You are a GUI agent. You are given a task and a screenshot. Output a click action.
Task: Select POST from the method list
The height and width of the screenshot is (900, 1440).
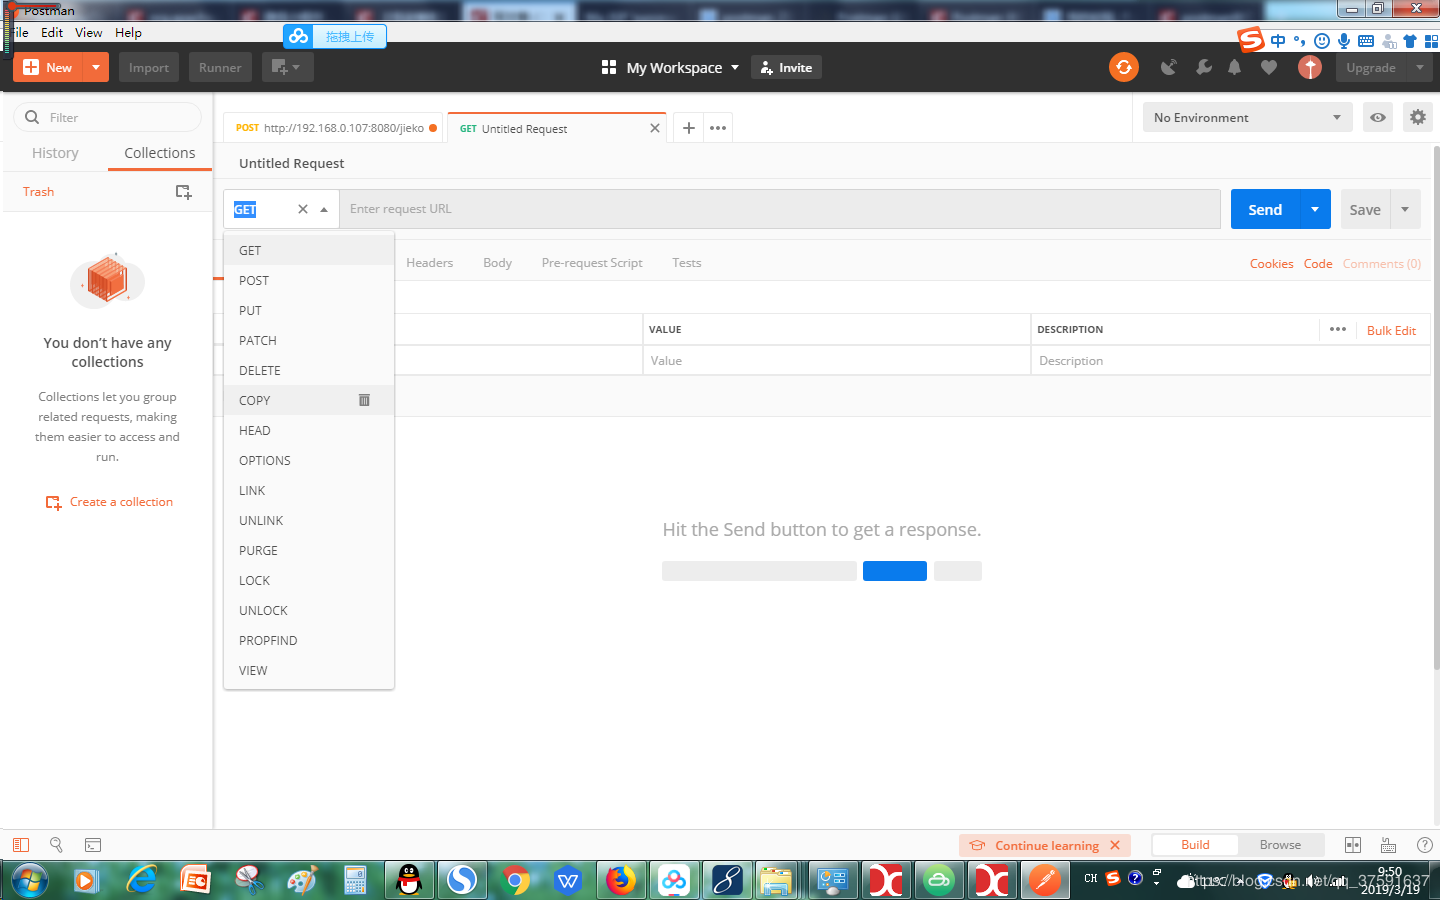pyautogui.click(x=309, y=280)
